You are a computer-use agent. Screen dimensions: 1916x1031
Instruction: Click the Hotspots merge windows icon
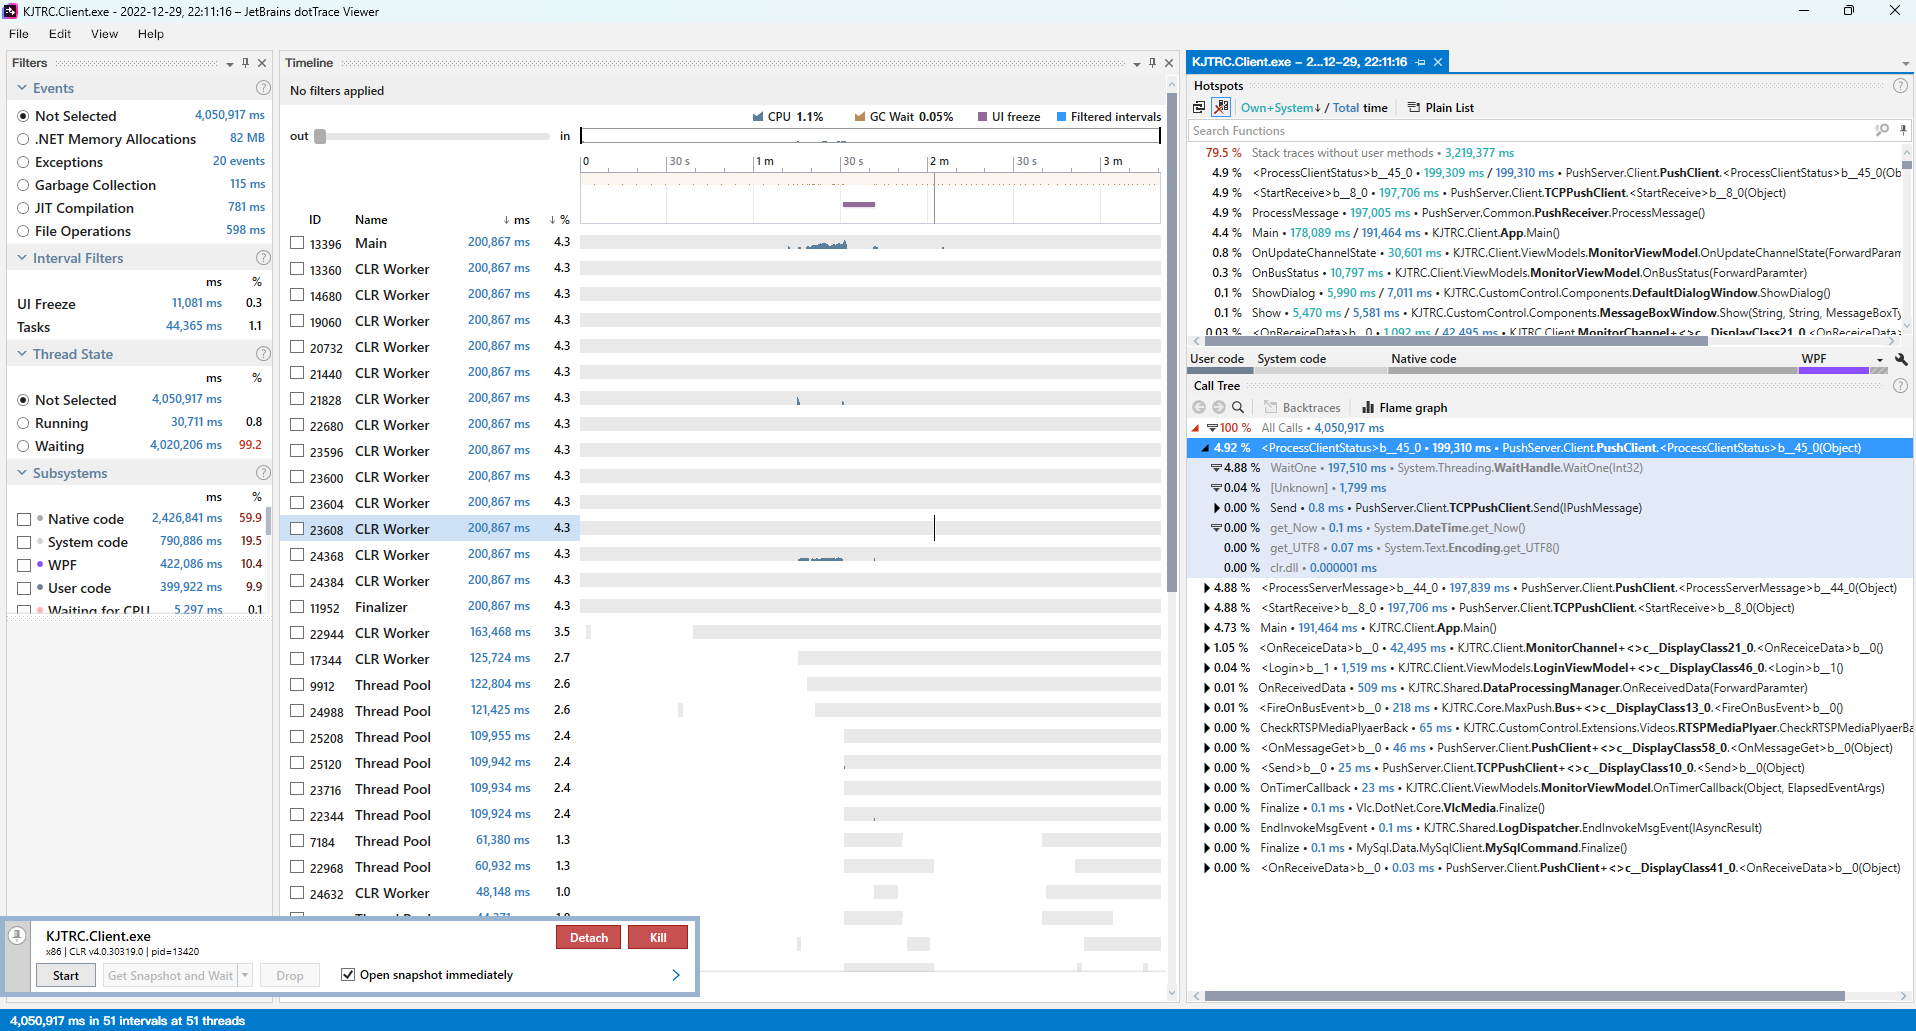(1199, 108)
